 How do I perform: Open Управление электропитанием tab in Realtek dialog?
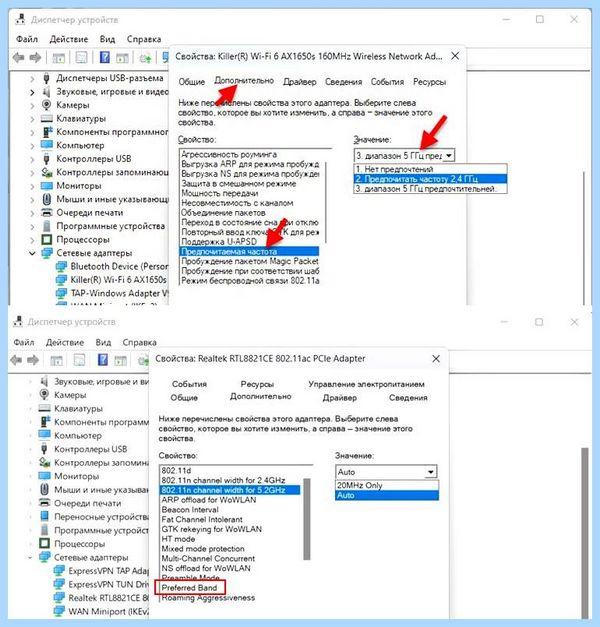(366, 384)
